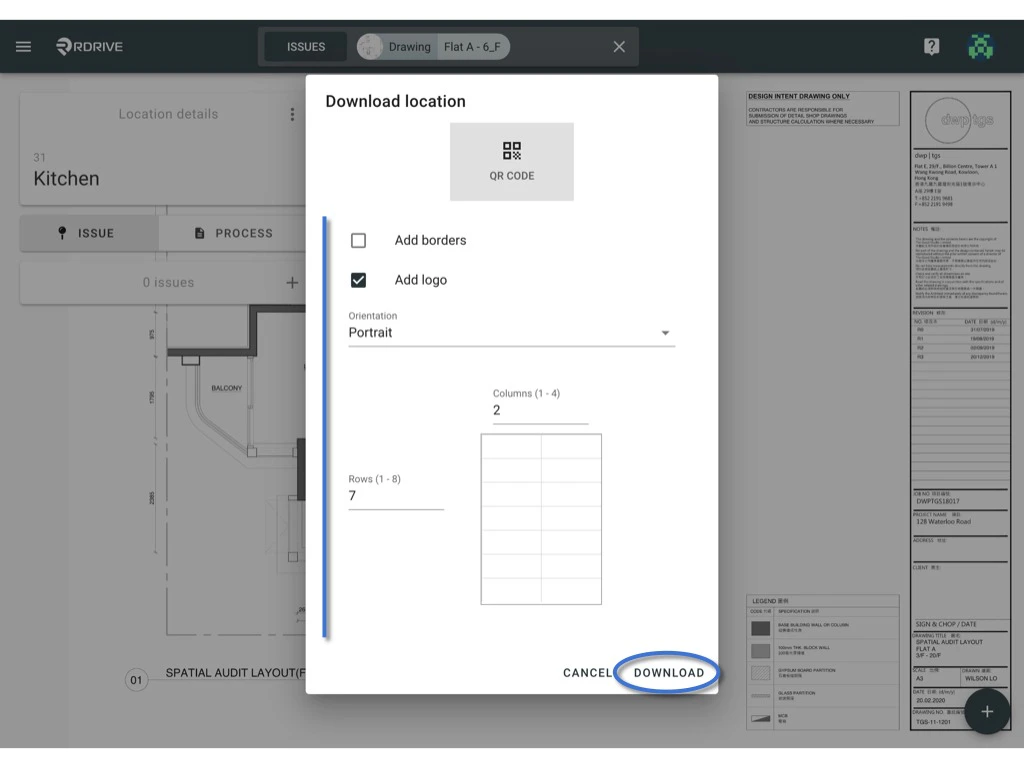The width and height of the screenshot is (1024, 768).
Task: Add an issue with the plus icon
Action: point(292,282)
